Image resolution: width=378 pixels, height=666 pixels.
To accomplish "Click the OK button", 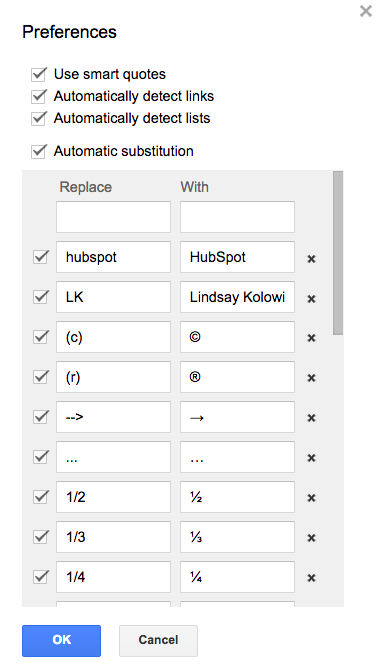I will pyautogui.click(x=62, y=641).
